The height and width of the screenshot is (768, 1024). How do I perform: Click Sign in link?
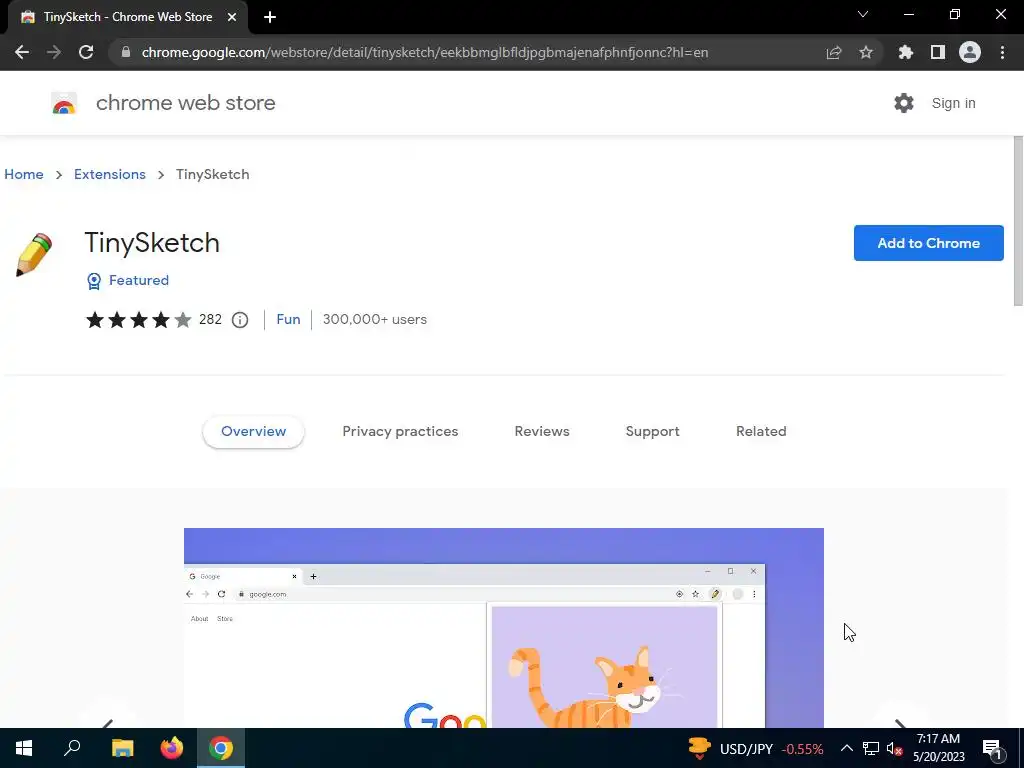pyautogui.click(x=953, y=103)
